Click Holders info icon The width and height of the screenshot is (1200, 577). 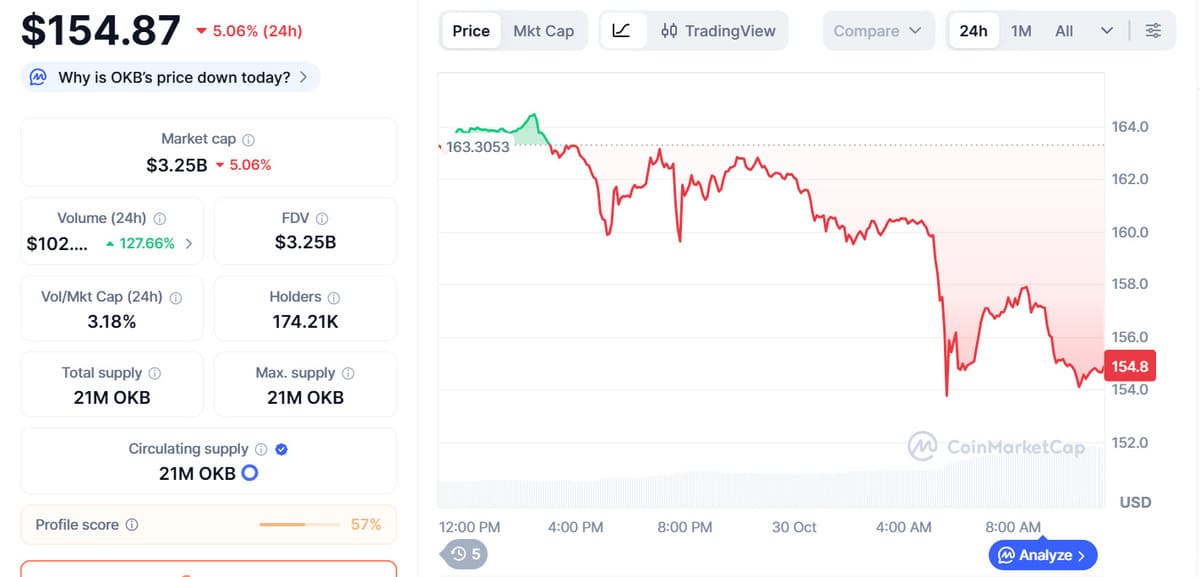click(334, 298)
